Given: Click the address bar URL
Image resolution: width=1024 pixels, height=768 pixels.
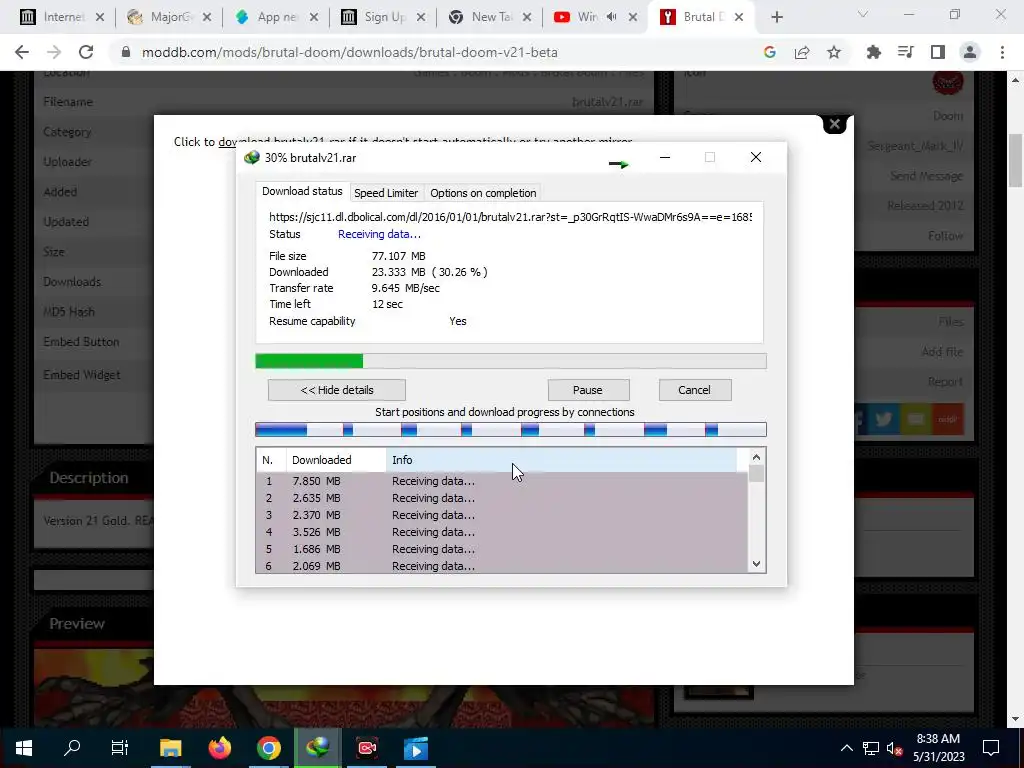Looking at the screenshot, I should point(349,52).
